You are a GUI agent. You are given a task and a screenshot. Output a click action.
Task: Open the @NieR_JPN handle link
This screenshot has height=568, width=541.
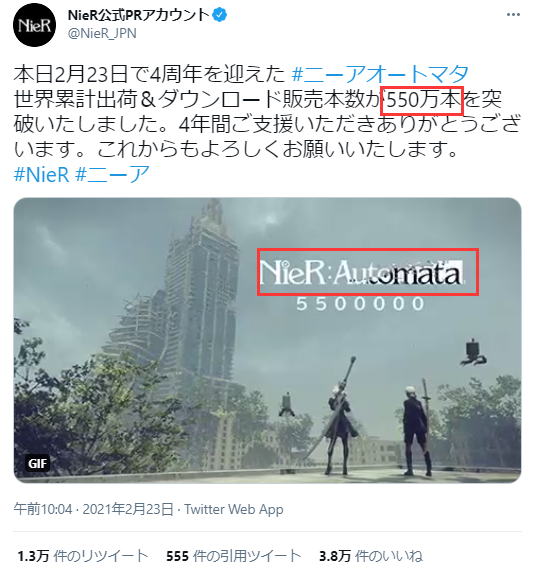click(102, 33)
